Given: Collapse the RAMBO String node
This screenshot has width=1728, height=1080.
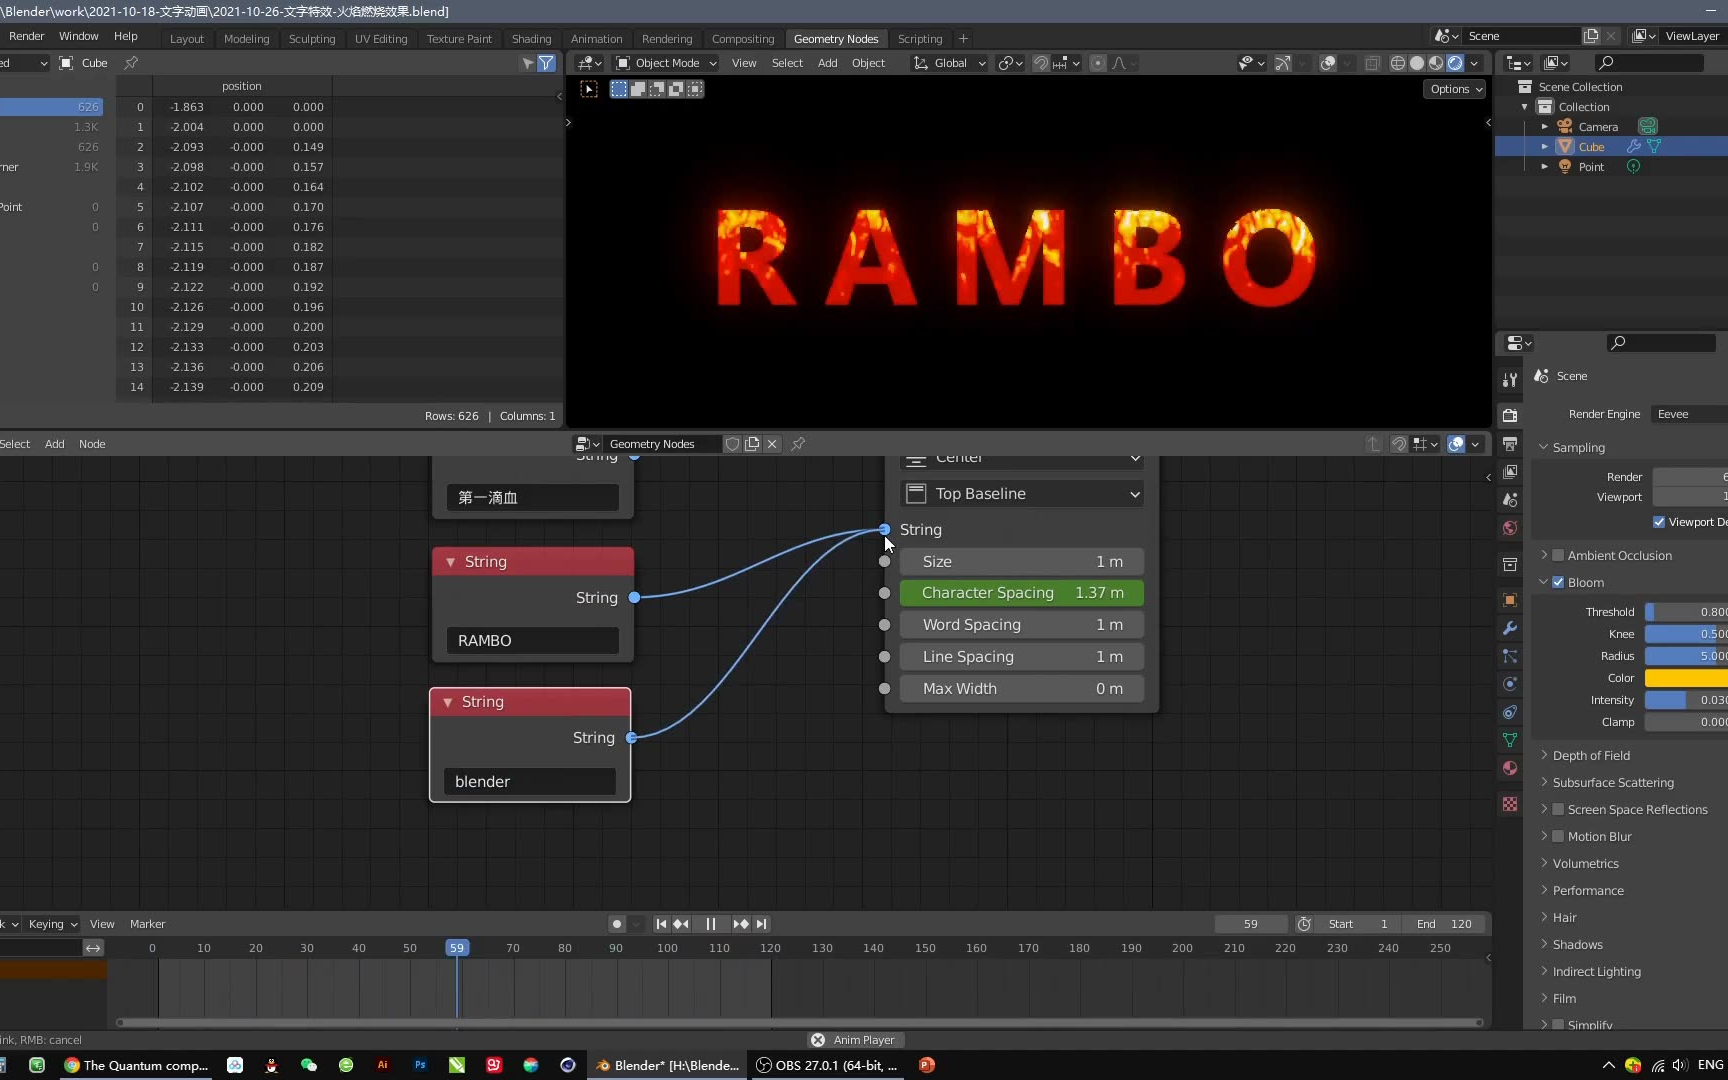Looking at the screenshot, I should 451,562.
